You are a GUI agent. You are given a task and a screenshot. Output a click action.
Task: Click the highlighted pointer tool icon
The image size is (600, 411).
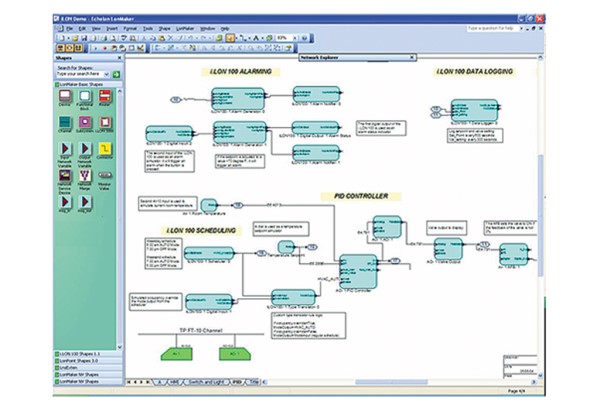pos(230,38)
